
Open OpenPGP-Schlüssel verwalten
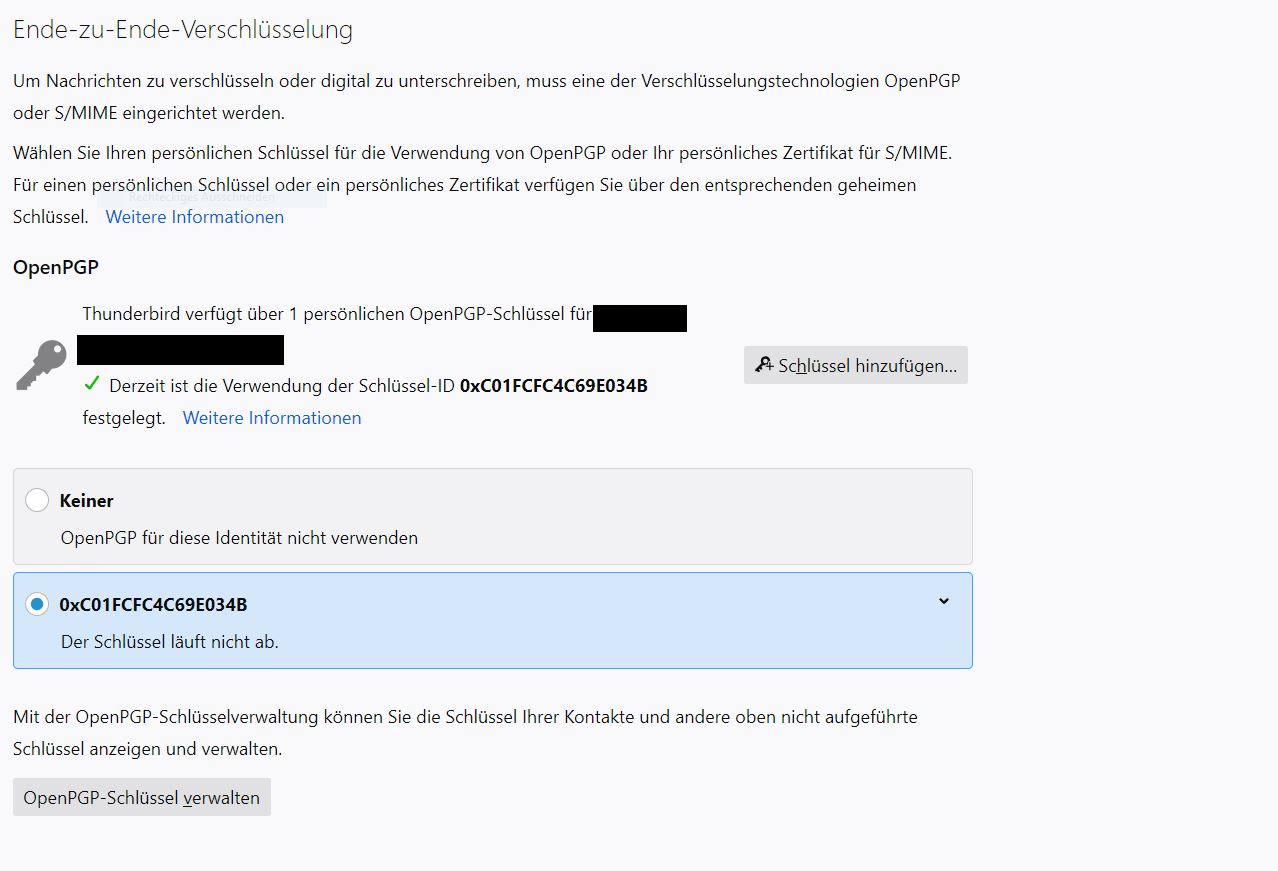tap(142, 797)
